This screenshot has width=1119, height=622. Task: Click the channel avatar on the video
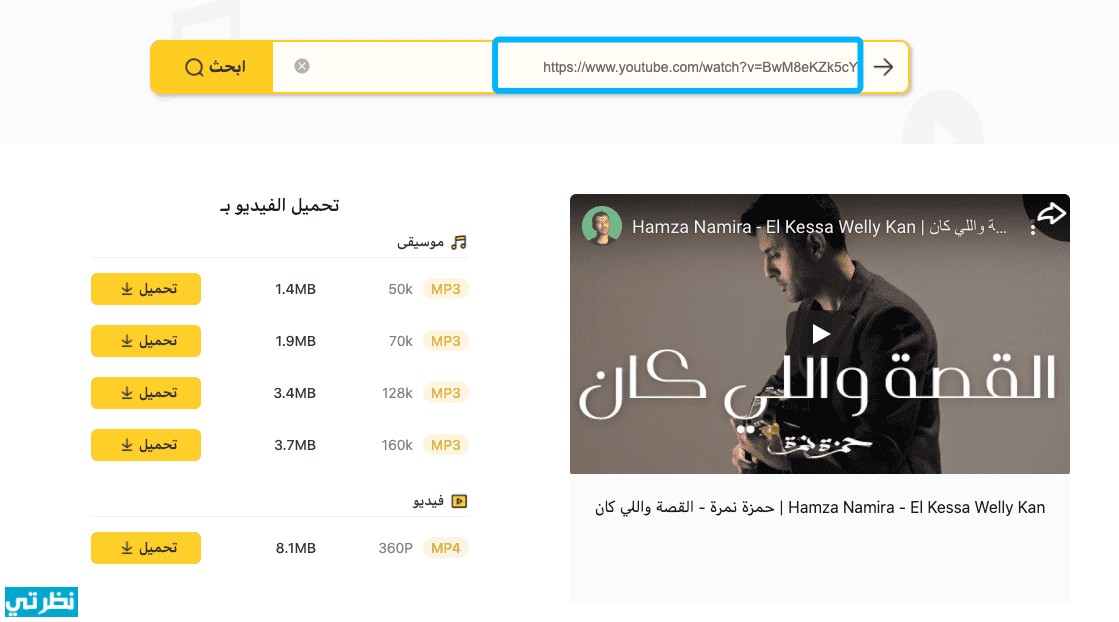[x=602, y=227]
